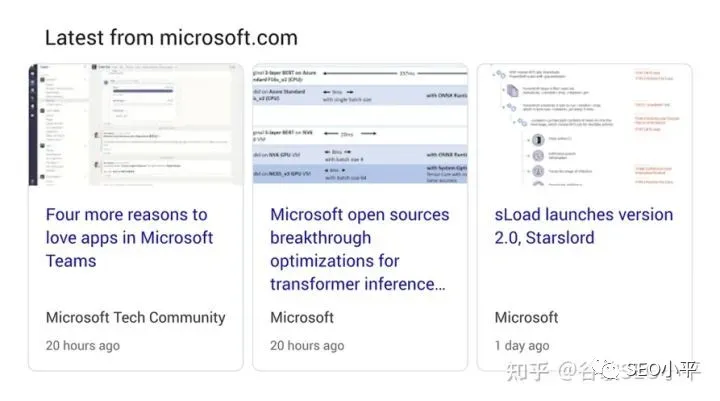Click Microsoft source label on the second card
The width and height of the screenshot is (720, 401).
tap(302, 317)
